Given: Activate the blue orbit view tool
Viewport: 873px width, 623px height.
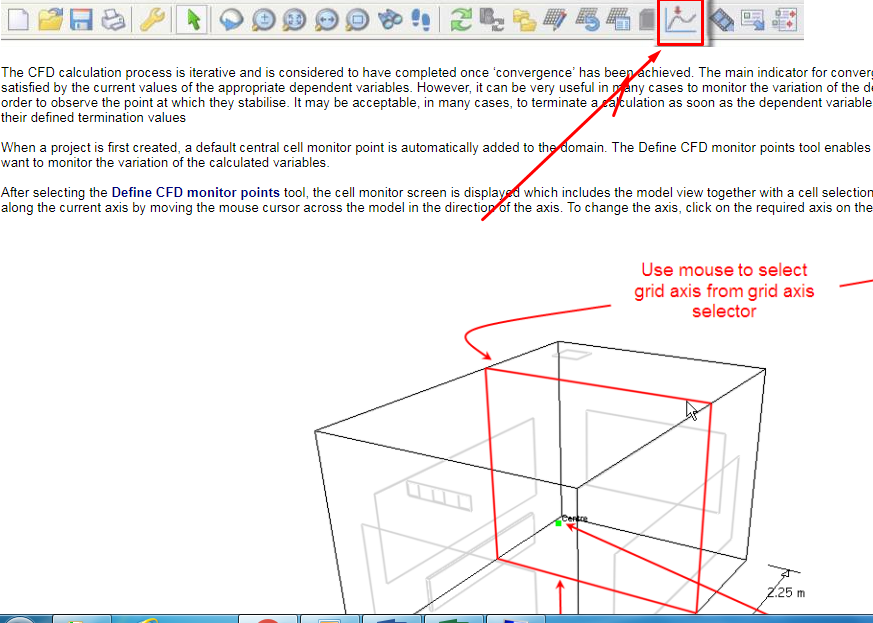Looking at the screenshot, I should coord(231,20).
